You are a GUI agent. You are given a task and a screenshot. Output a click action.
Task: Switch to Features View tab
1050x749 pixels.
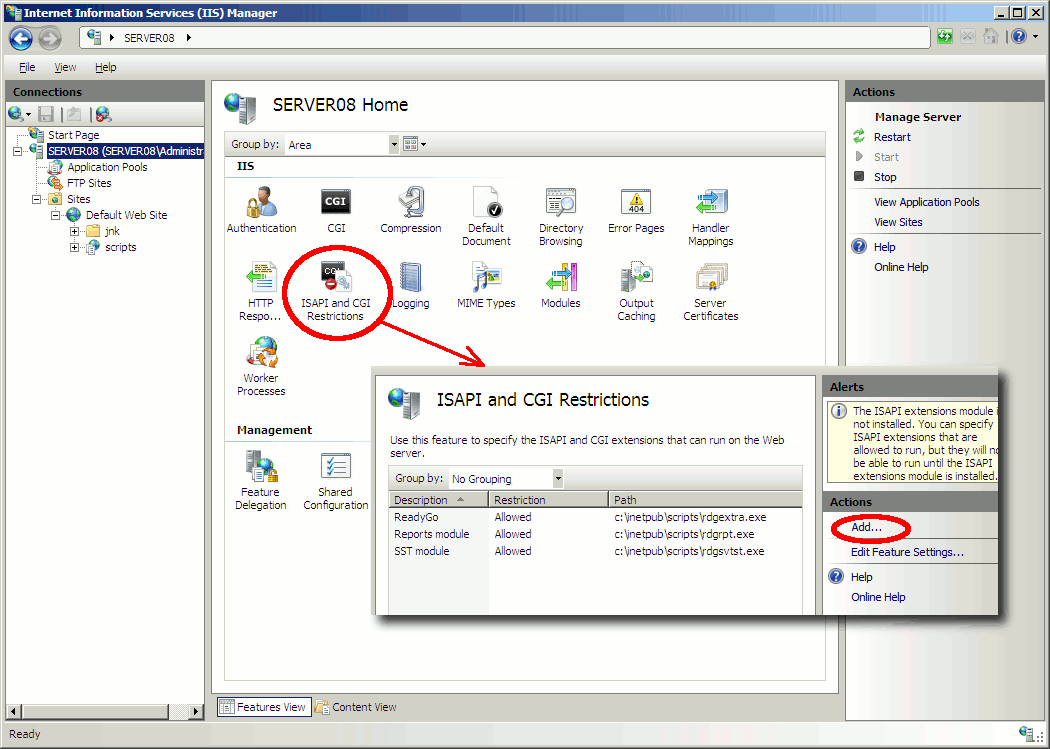[x=264, y=707]
